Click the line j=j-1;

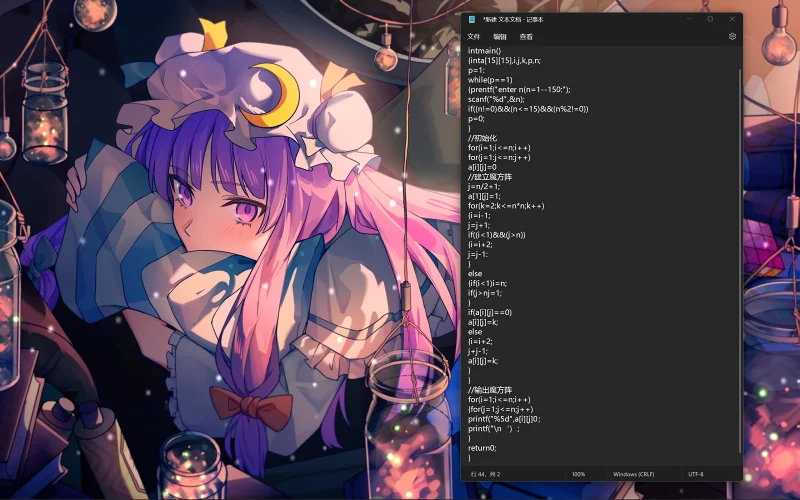[x=478, y=254]
